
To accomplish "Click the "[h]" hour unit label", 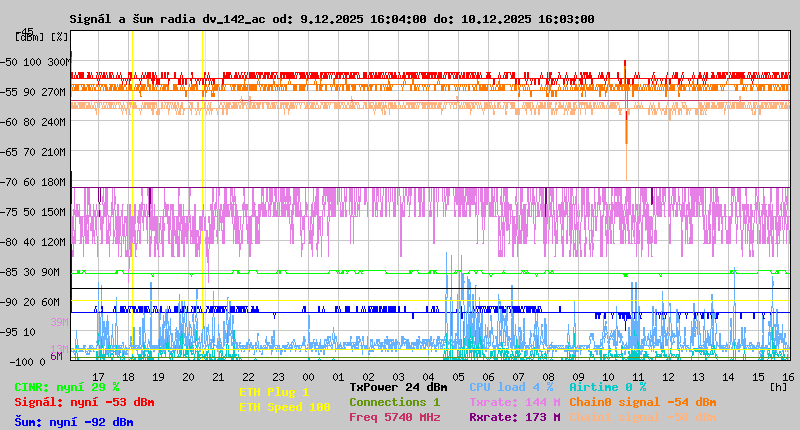I will tap(778, 387).
